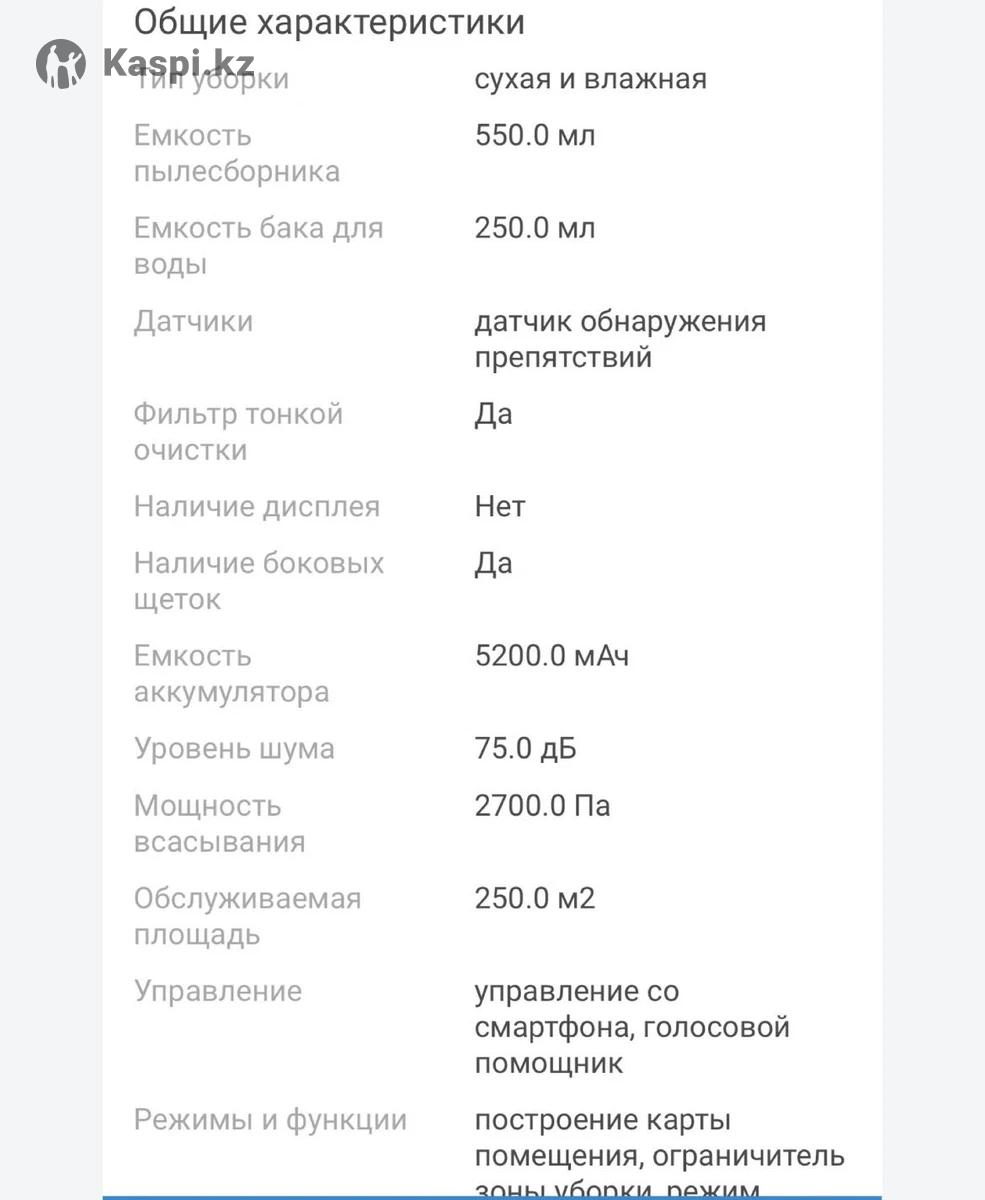Select the "Нет" display value

coord(499,507)
